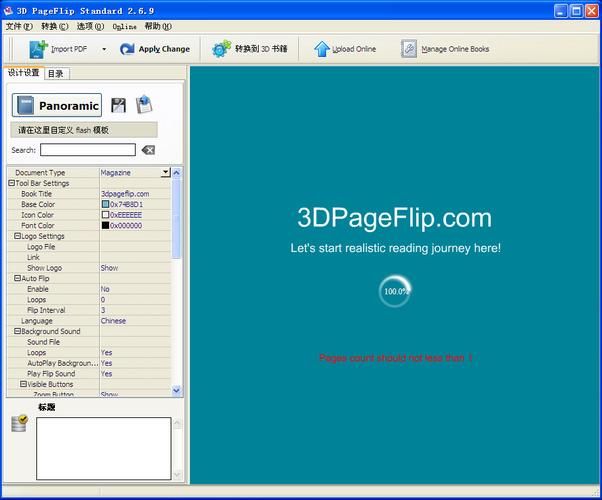602x500 pixels.
Task: Collapse the Tool Bar Settings group
Action: pyautogui.click(x=12, y=183)
